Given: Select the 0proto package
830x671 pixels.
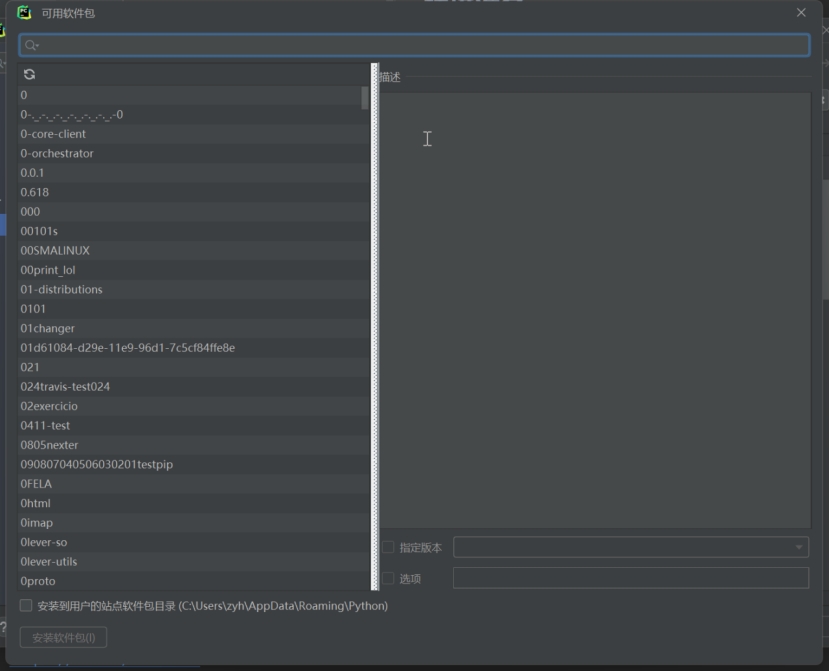Looking at the screenshot, I should pyautogui.click(x=38, y=581).
